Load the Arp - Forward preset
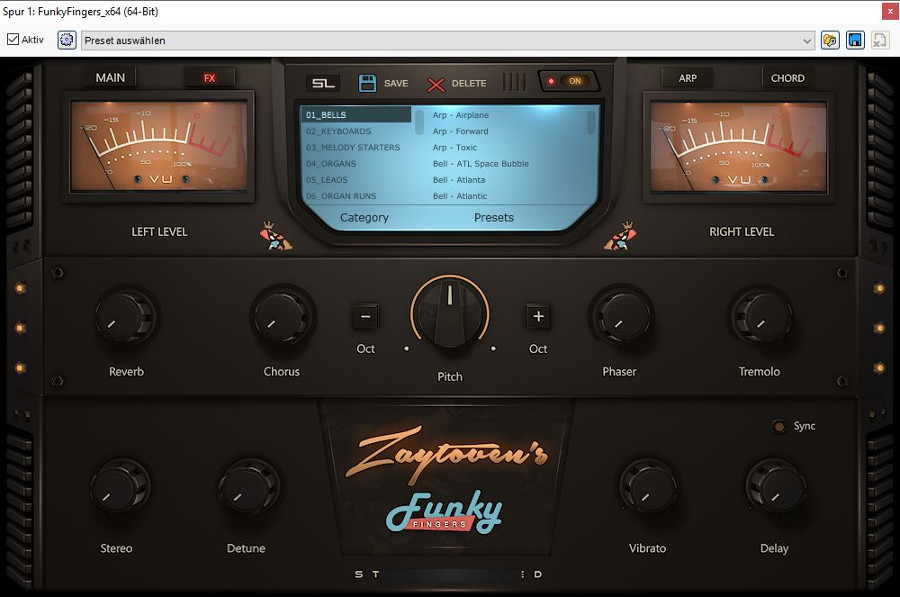This screenshot has height=597, width=900. 460,131
